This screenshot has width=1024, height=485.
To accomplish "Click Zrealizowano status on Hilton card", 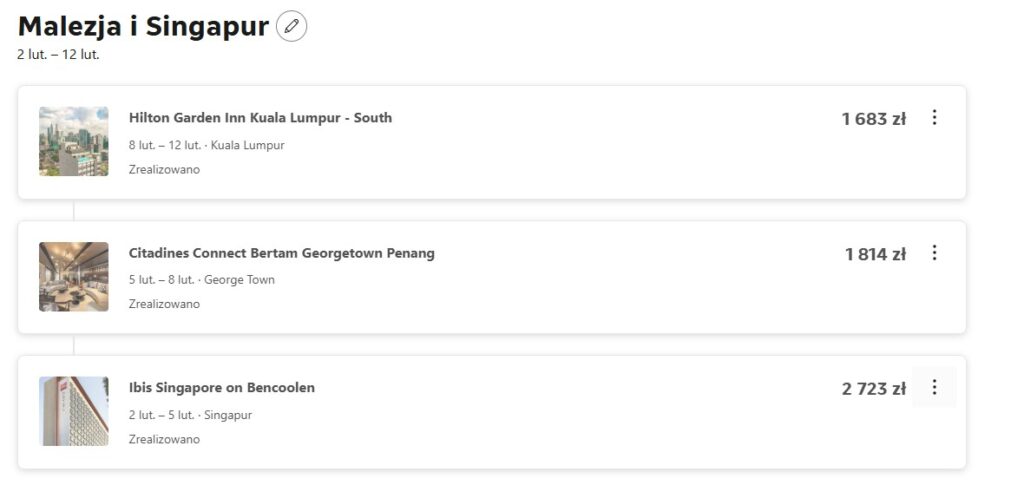I will [x=164, y=170].
